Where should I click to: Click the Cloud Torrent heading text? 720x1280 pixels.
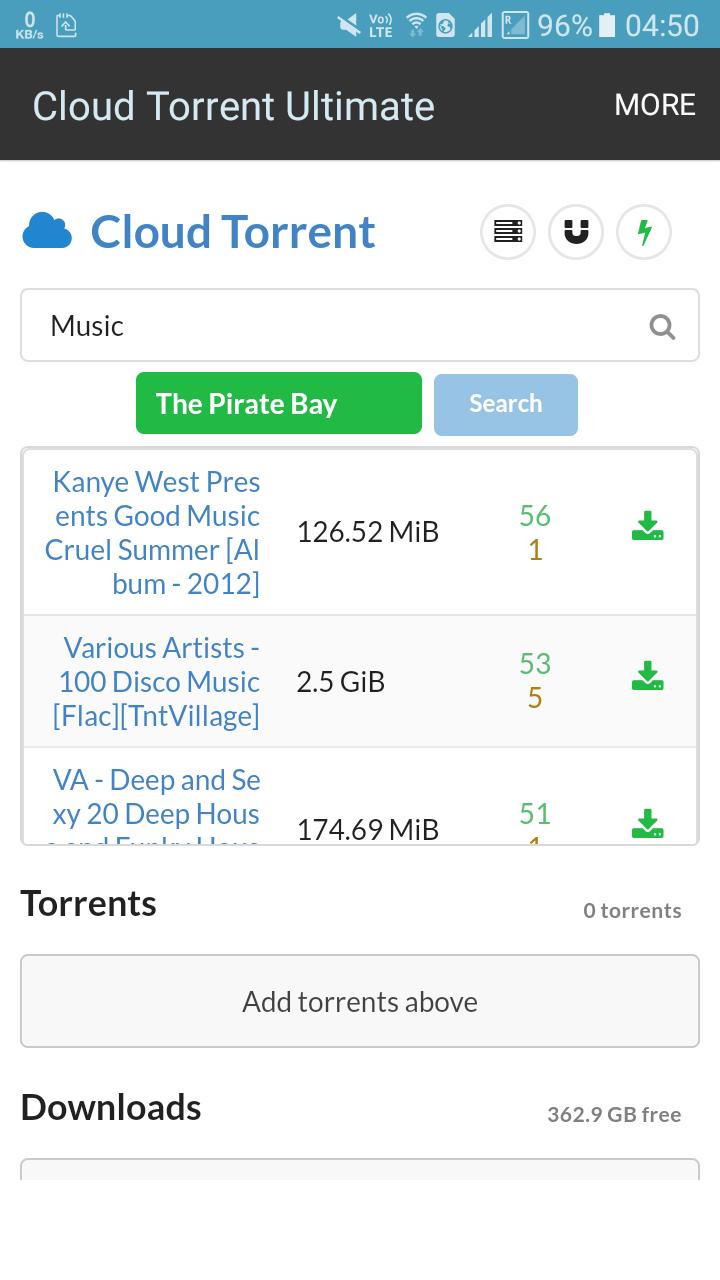coord(233,231)
